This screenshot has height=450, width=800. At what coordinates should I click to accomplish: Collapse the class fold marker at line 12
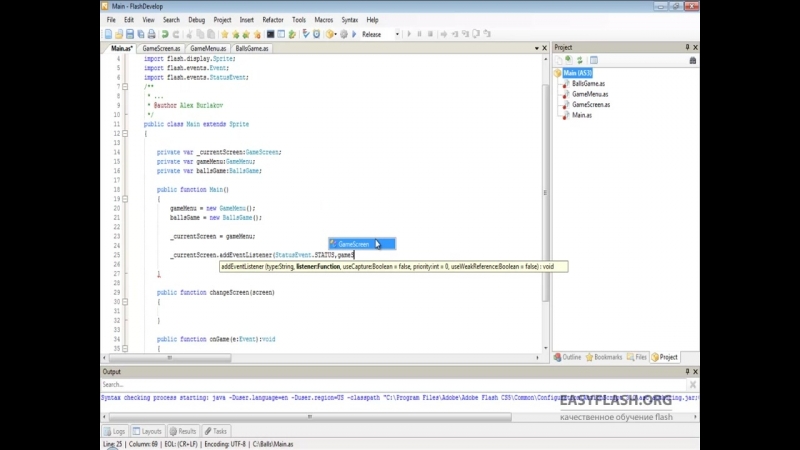point(125,133)
